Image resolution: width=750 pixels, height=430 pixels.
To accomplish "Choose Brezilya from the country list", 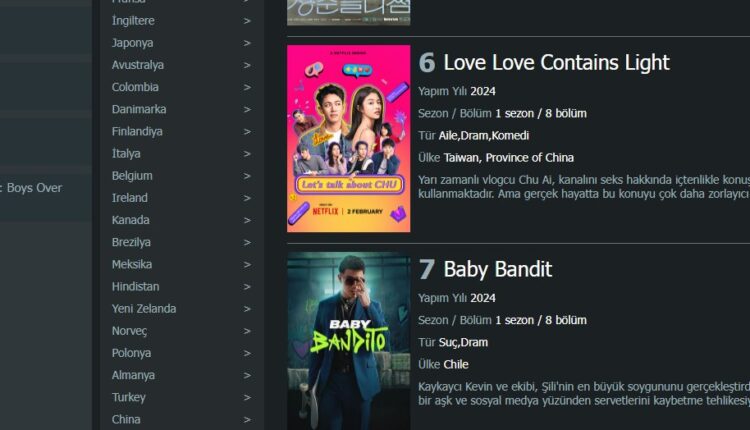I will click(131, 242).
